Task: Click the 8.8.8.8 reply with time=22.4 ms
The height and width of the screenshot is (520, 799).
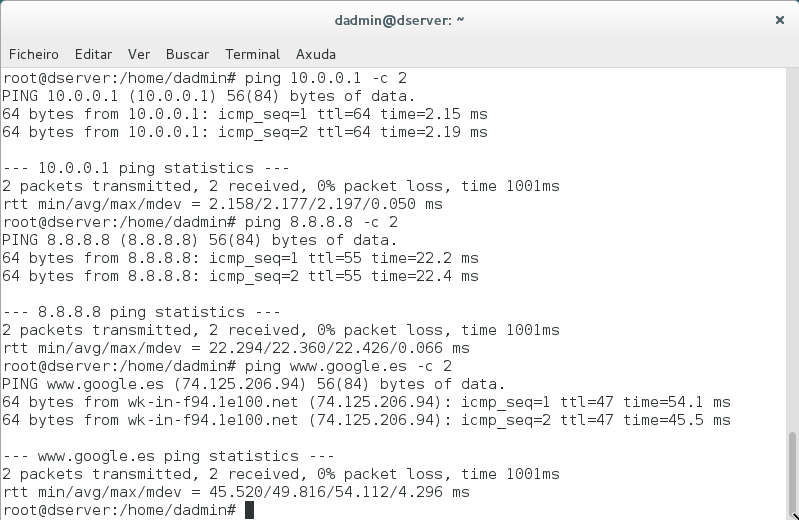Action: pyautogui.click(x=240, y=276)
